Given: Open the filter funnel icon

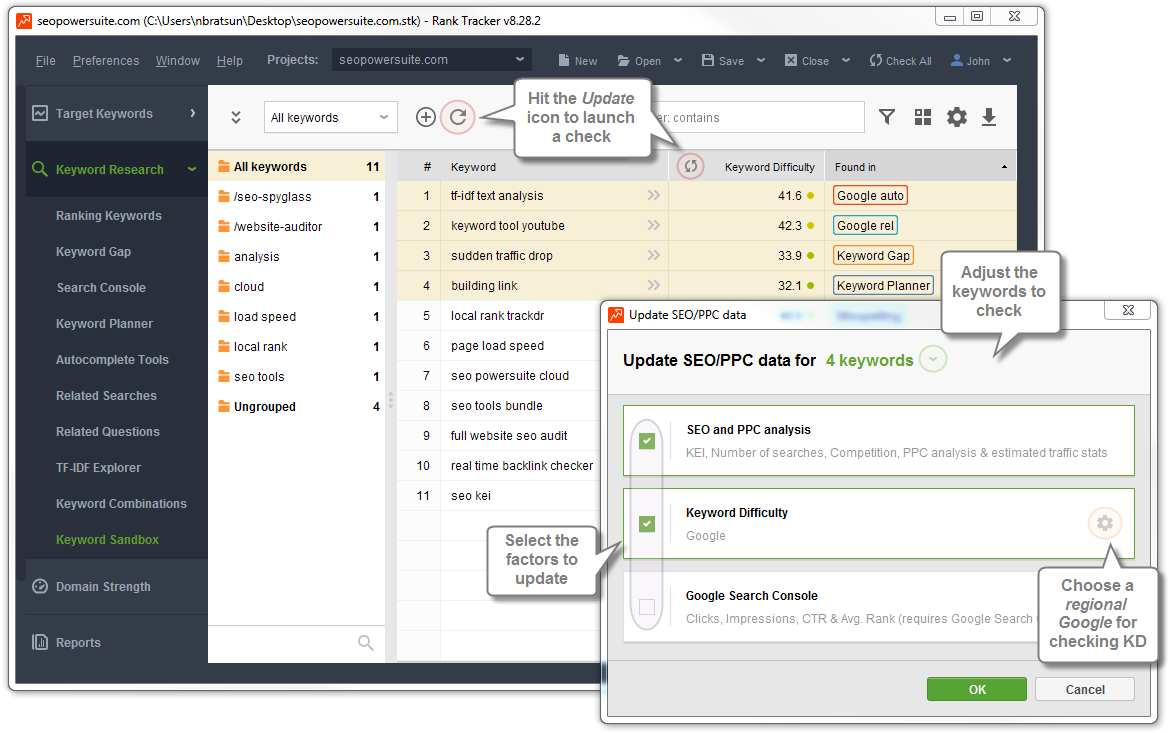Looking at the screenshot, I should tap(886, 116).
